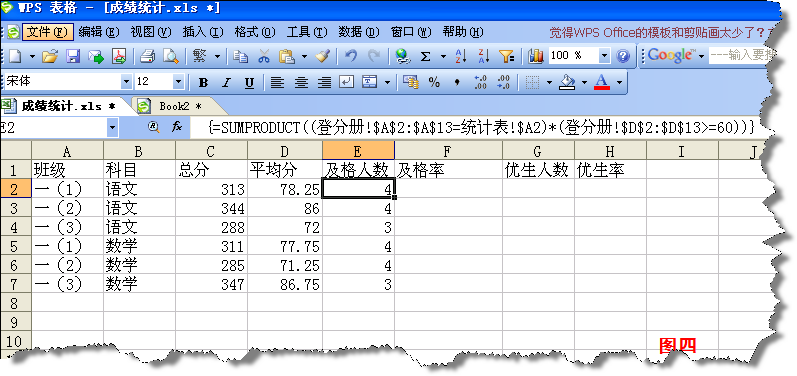Expand the 宋体 font name dropdown
Viewport: 797px width, 376px height.
point(126,82)
